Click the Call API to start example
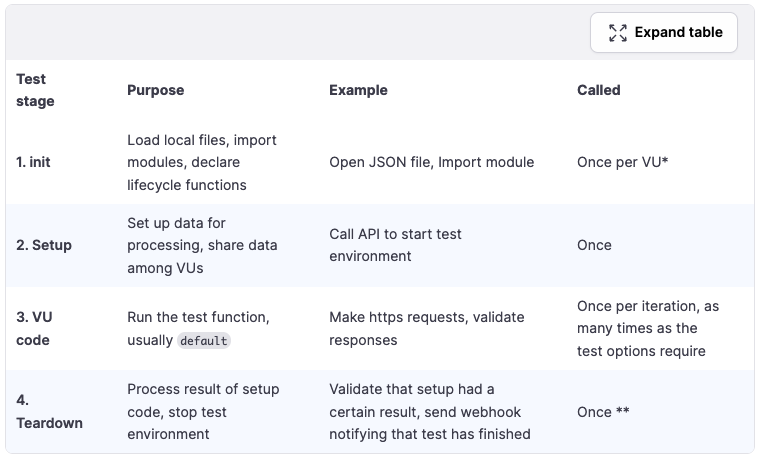 point(395,245)
